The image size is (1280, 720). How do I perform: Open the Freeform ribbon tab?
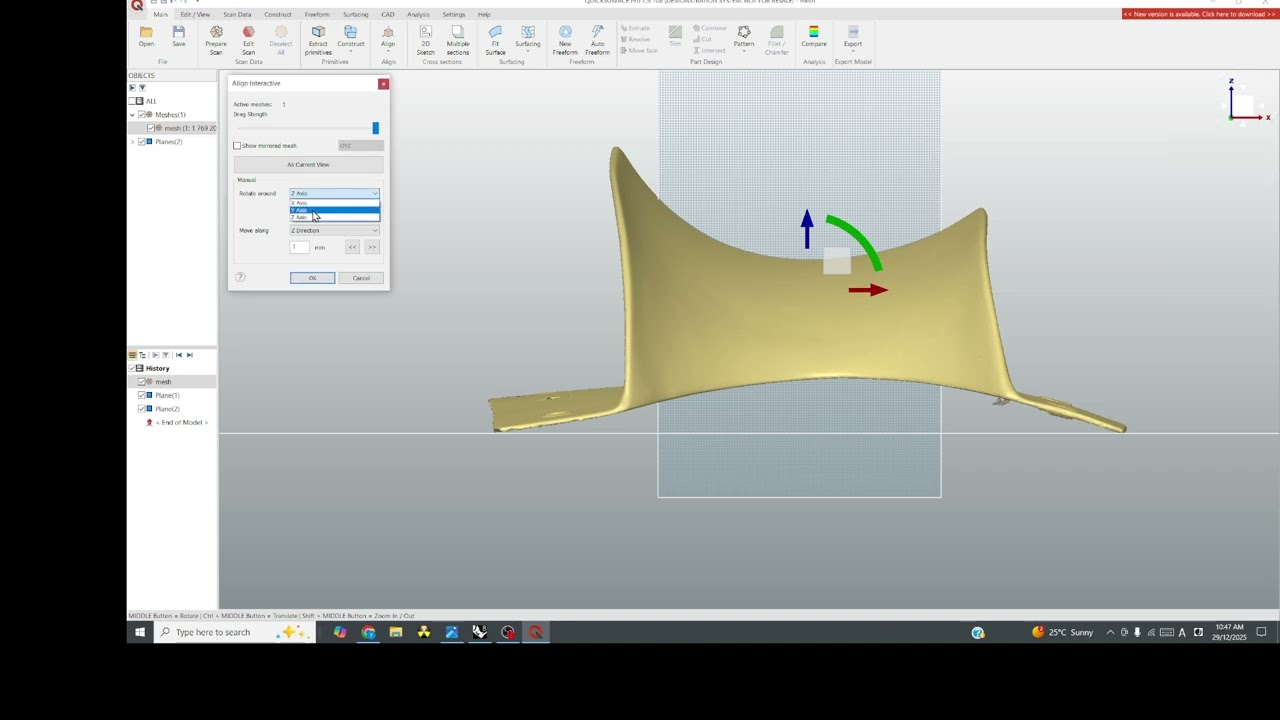click(317, 15)
